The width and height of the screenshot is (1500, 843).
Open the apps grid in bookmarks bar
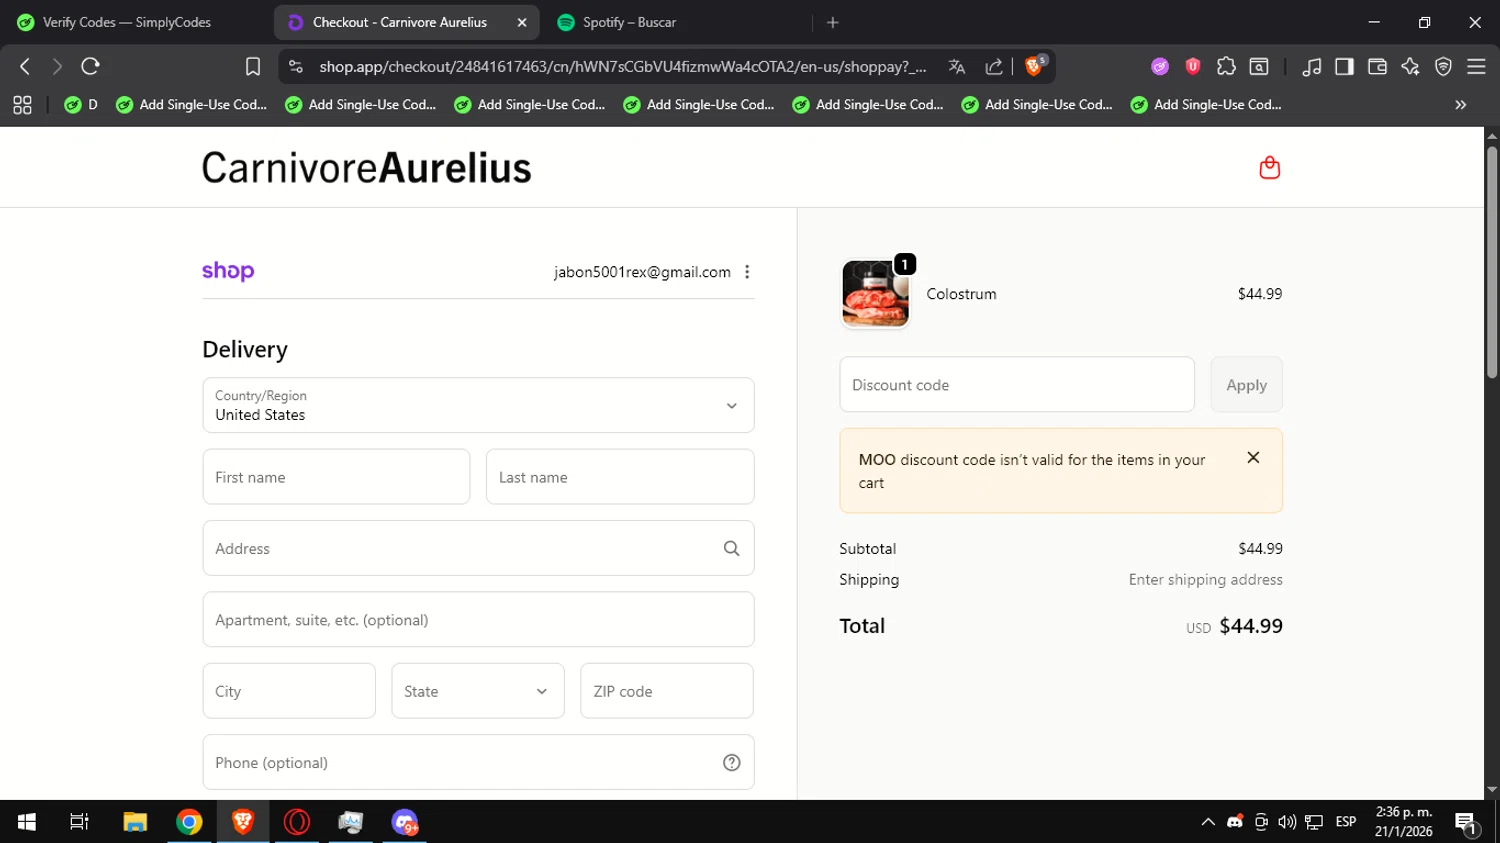click(22, 104)
